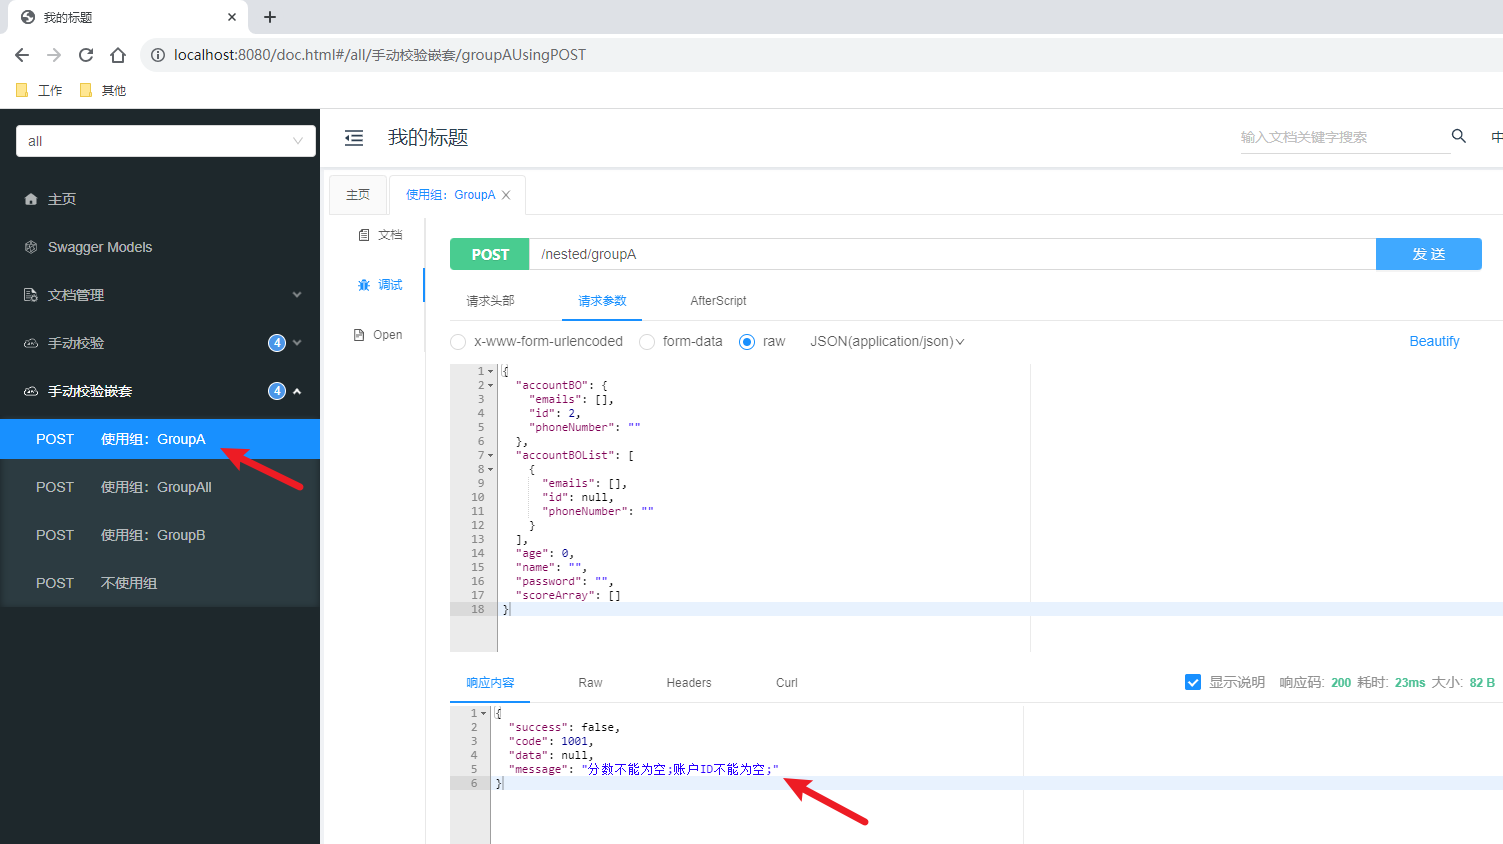Click the Beautify link
The image size is (1503, 844).
click(1434, 341)
